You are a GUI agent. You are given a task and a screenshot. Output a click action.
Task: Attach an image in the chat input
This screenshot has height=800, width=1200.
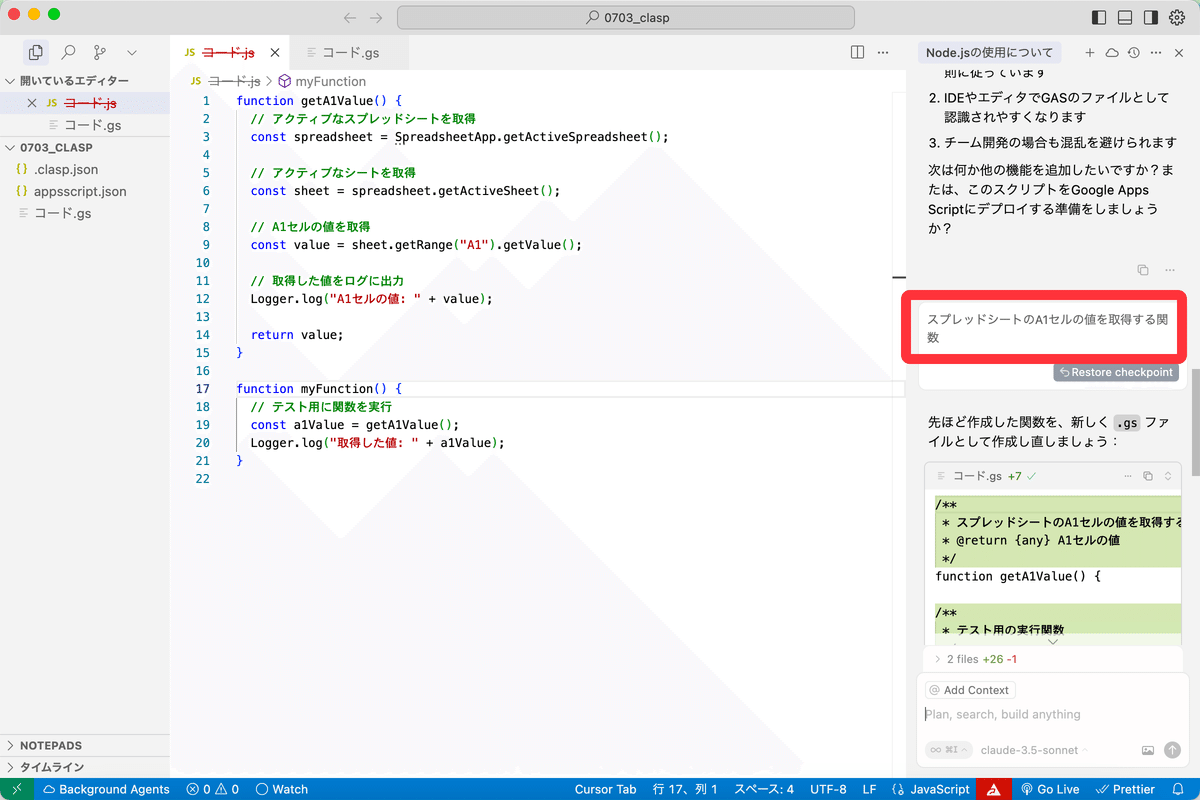pyautogui.click(x=1148, y=749)
